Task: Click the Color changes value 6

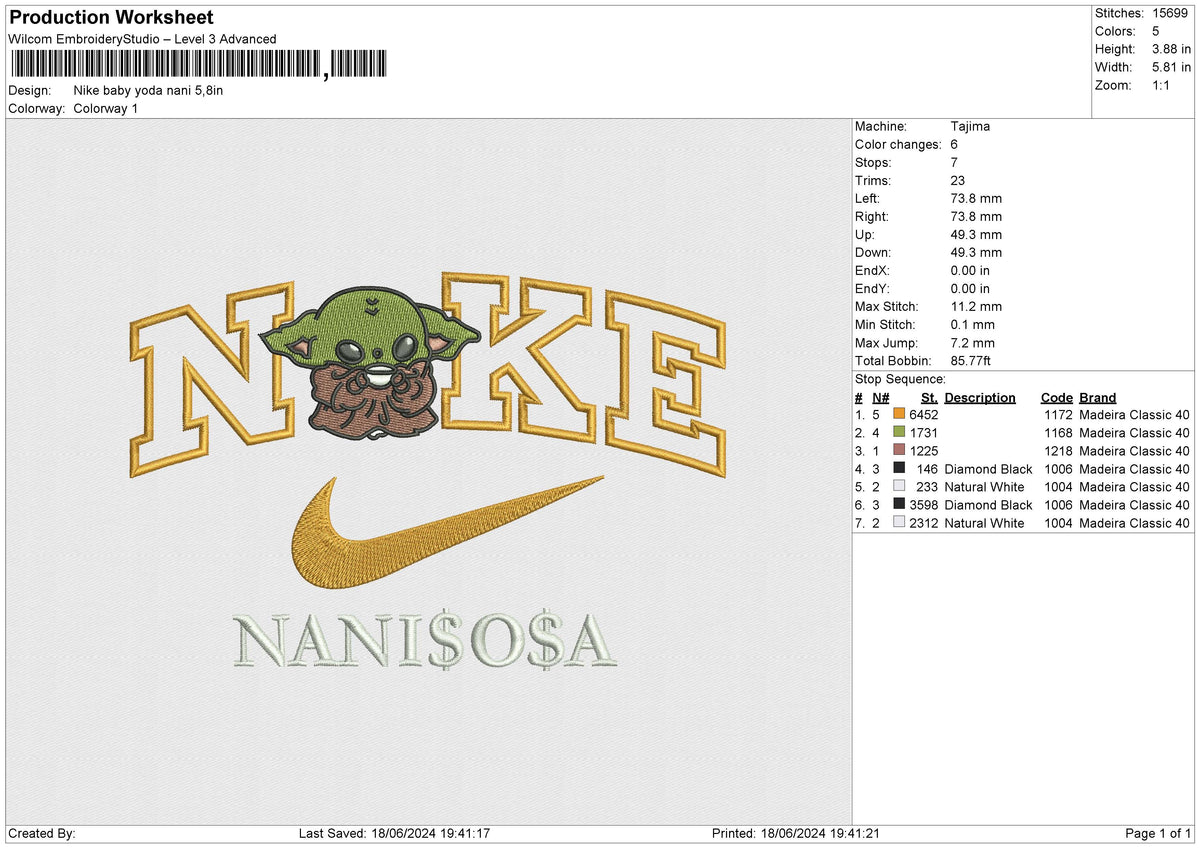Action: click(954, 144)
